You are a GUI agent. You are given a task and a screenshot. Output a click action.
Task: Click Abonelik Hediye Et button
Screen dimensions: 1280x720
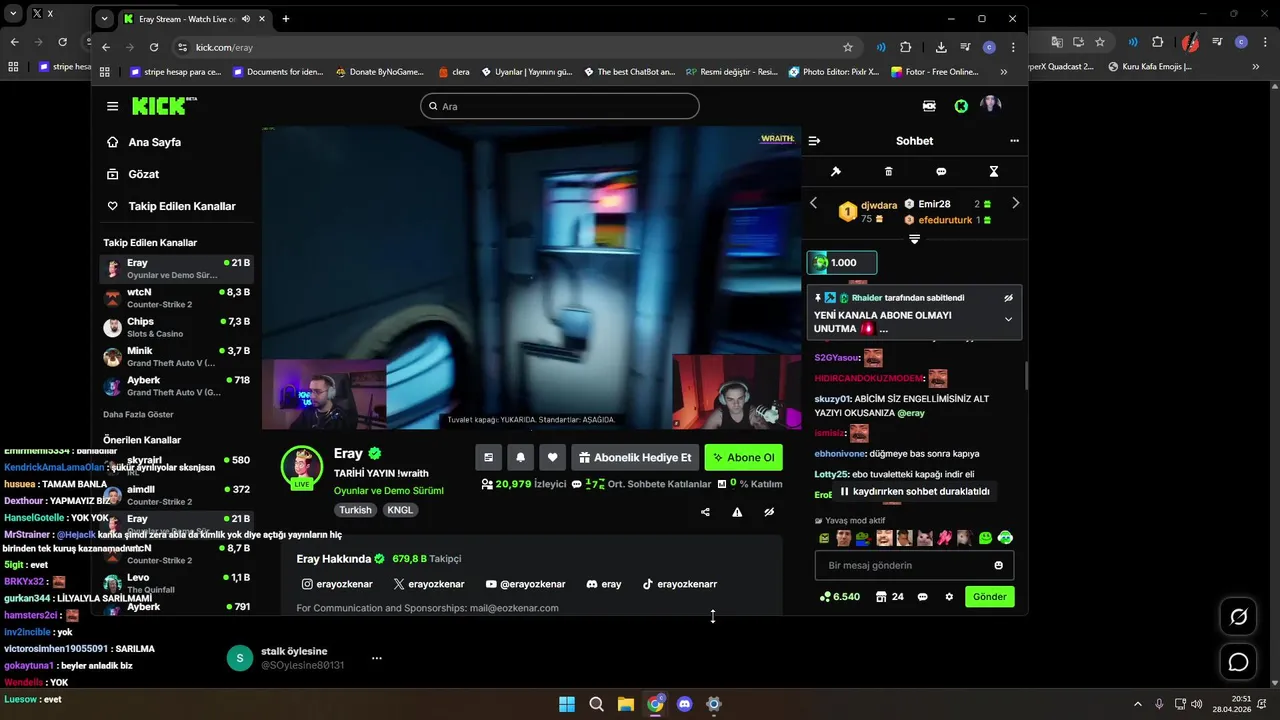coord(634,457)
